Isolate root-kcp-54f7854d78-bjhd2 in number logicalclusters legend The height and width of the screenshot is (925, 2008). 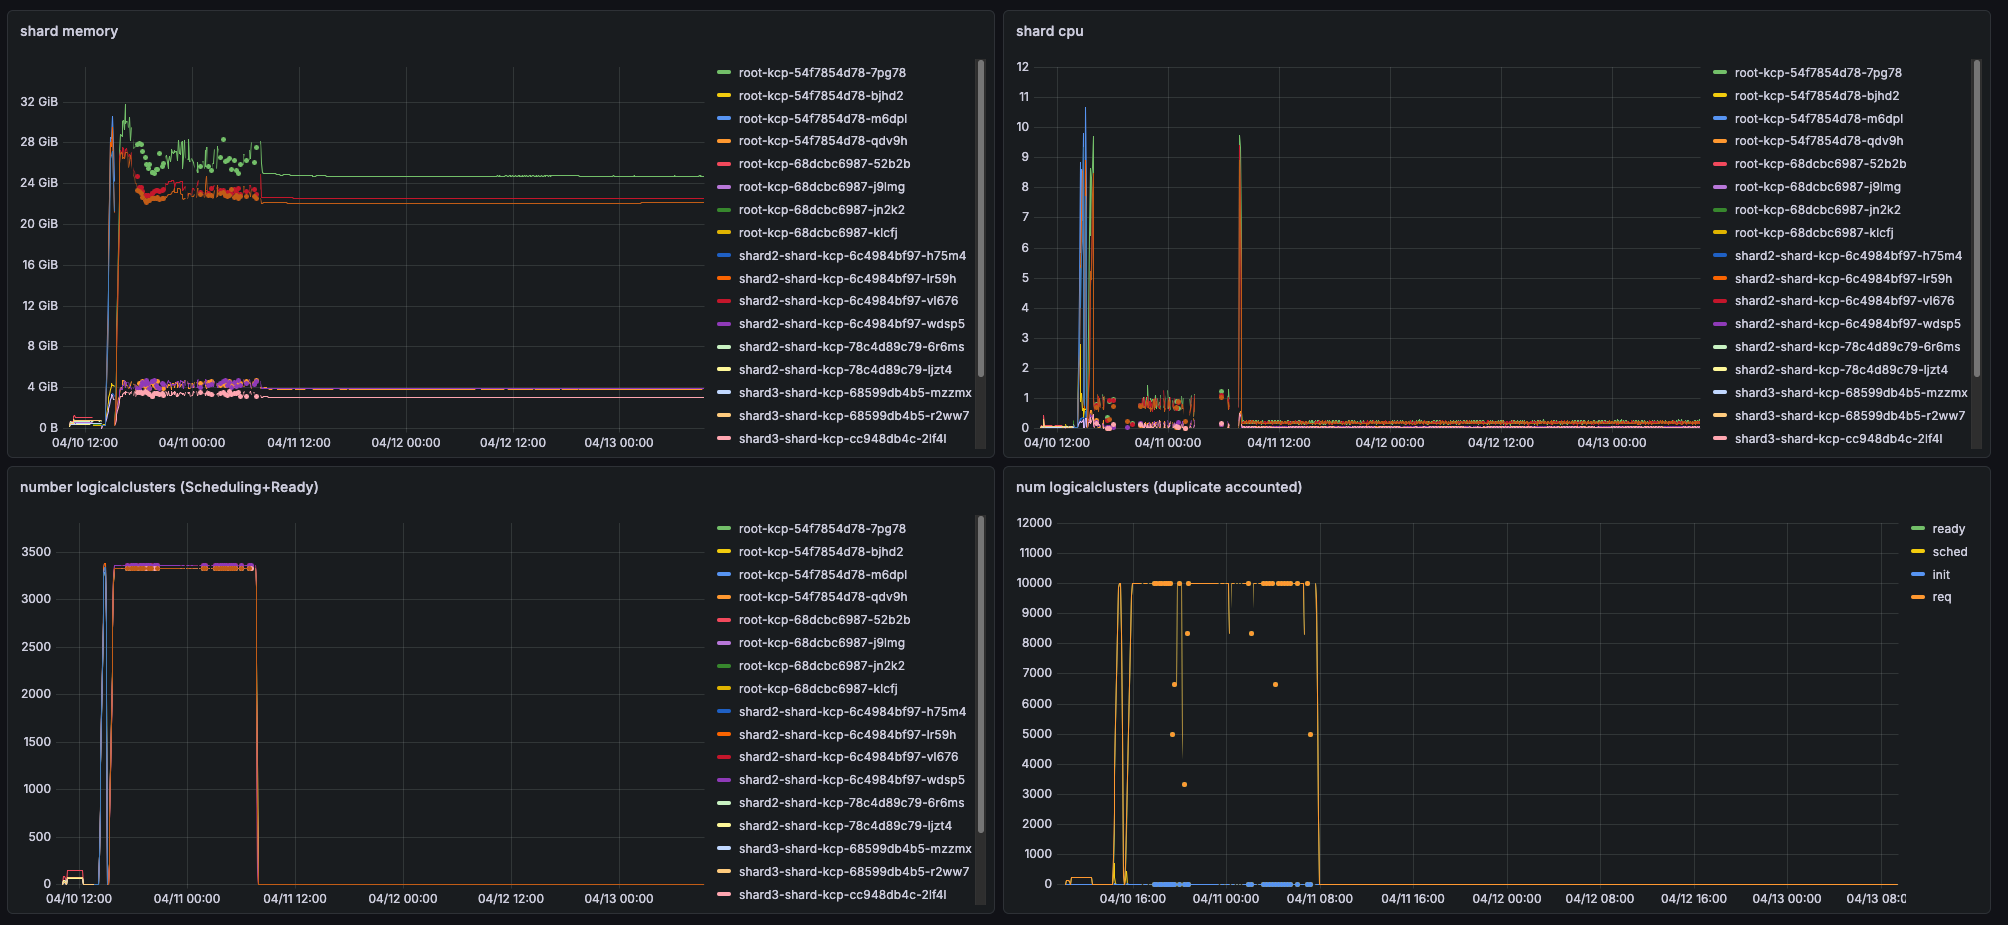click(x=821, y=552)
